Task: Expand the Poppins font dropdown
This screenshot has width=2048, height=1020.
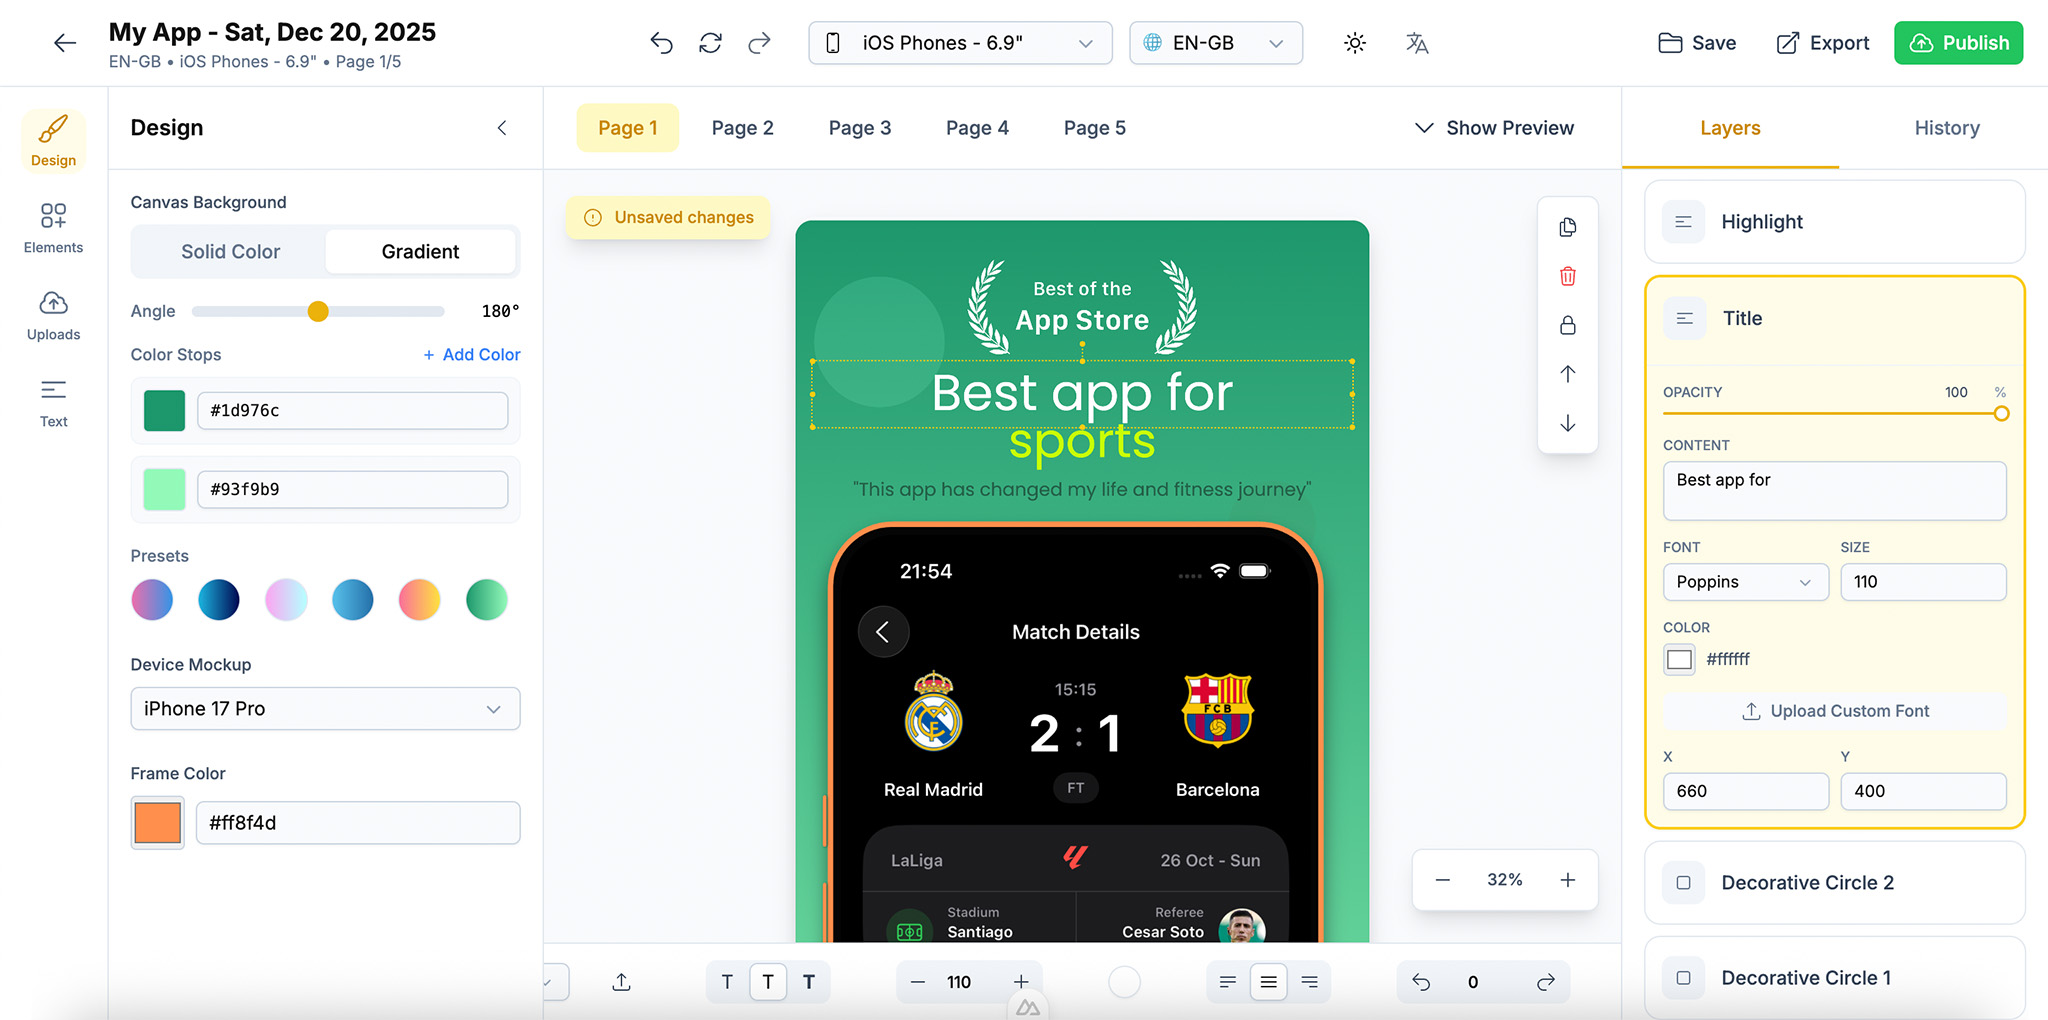Action: coord(1744,582)
